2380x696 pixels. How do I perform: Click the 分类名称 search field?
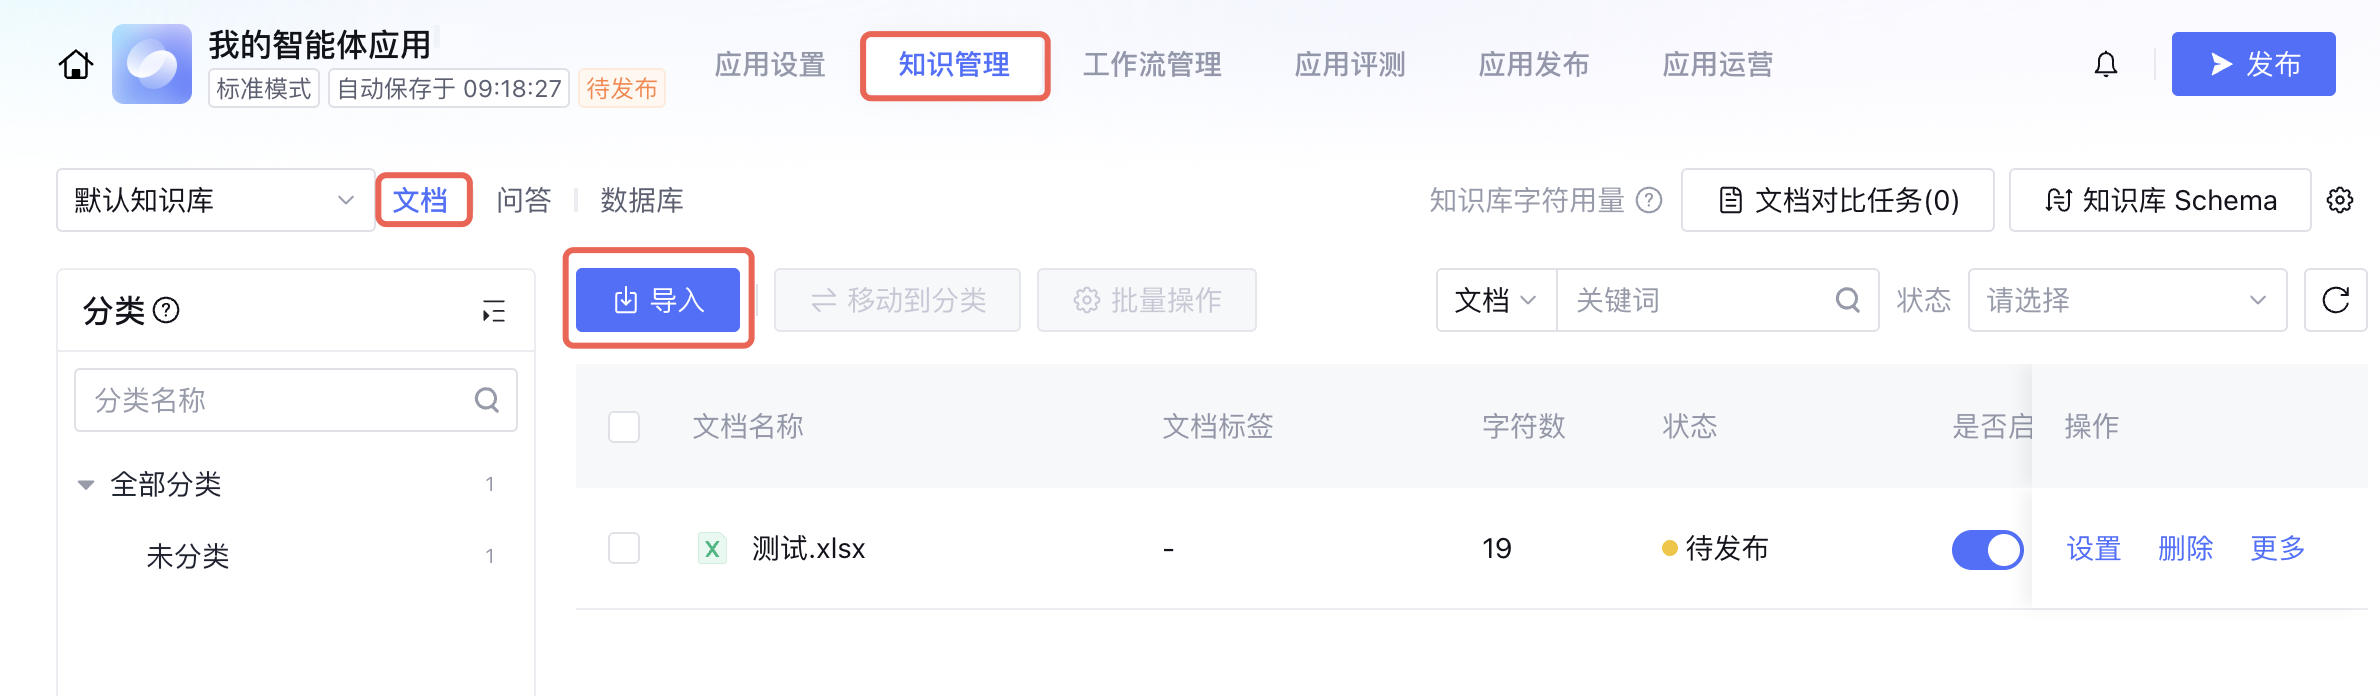pos(280,400)
